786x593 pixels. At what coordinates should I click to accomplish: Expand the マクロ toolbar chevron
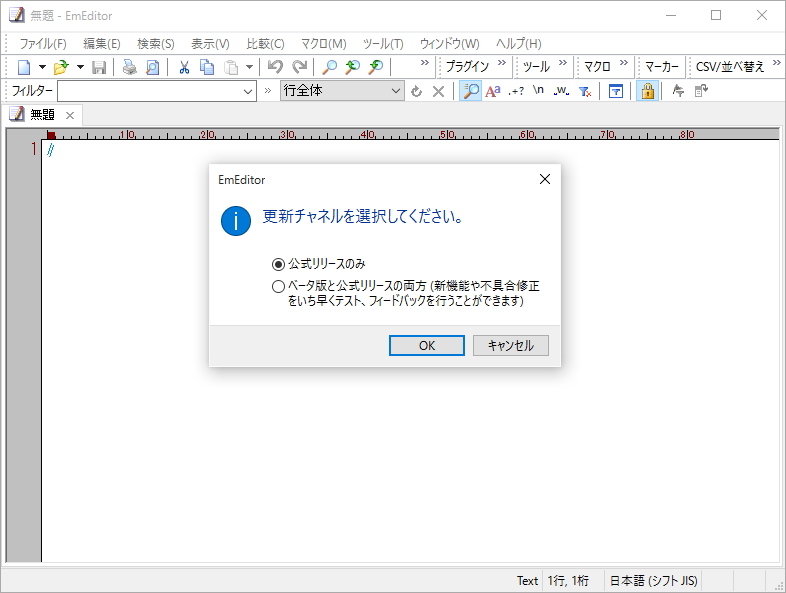pyautogui.click(x=624, y=63)
